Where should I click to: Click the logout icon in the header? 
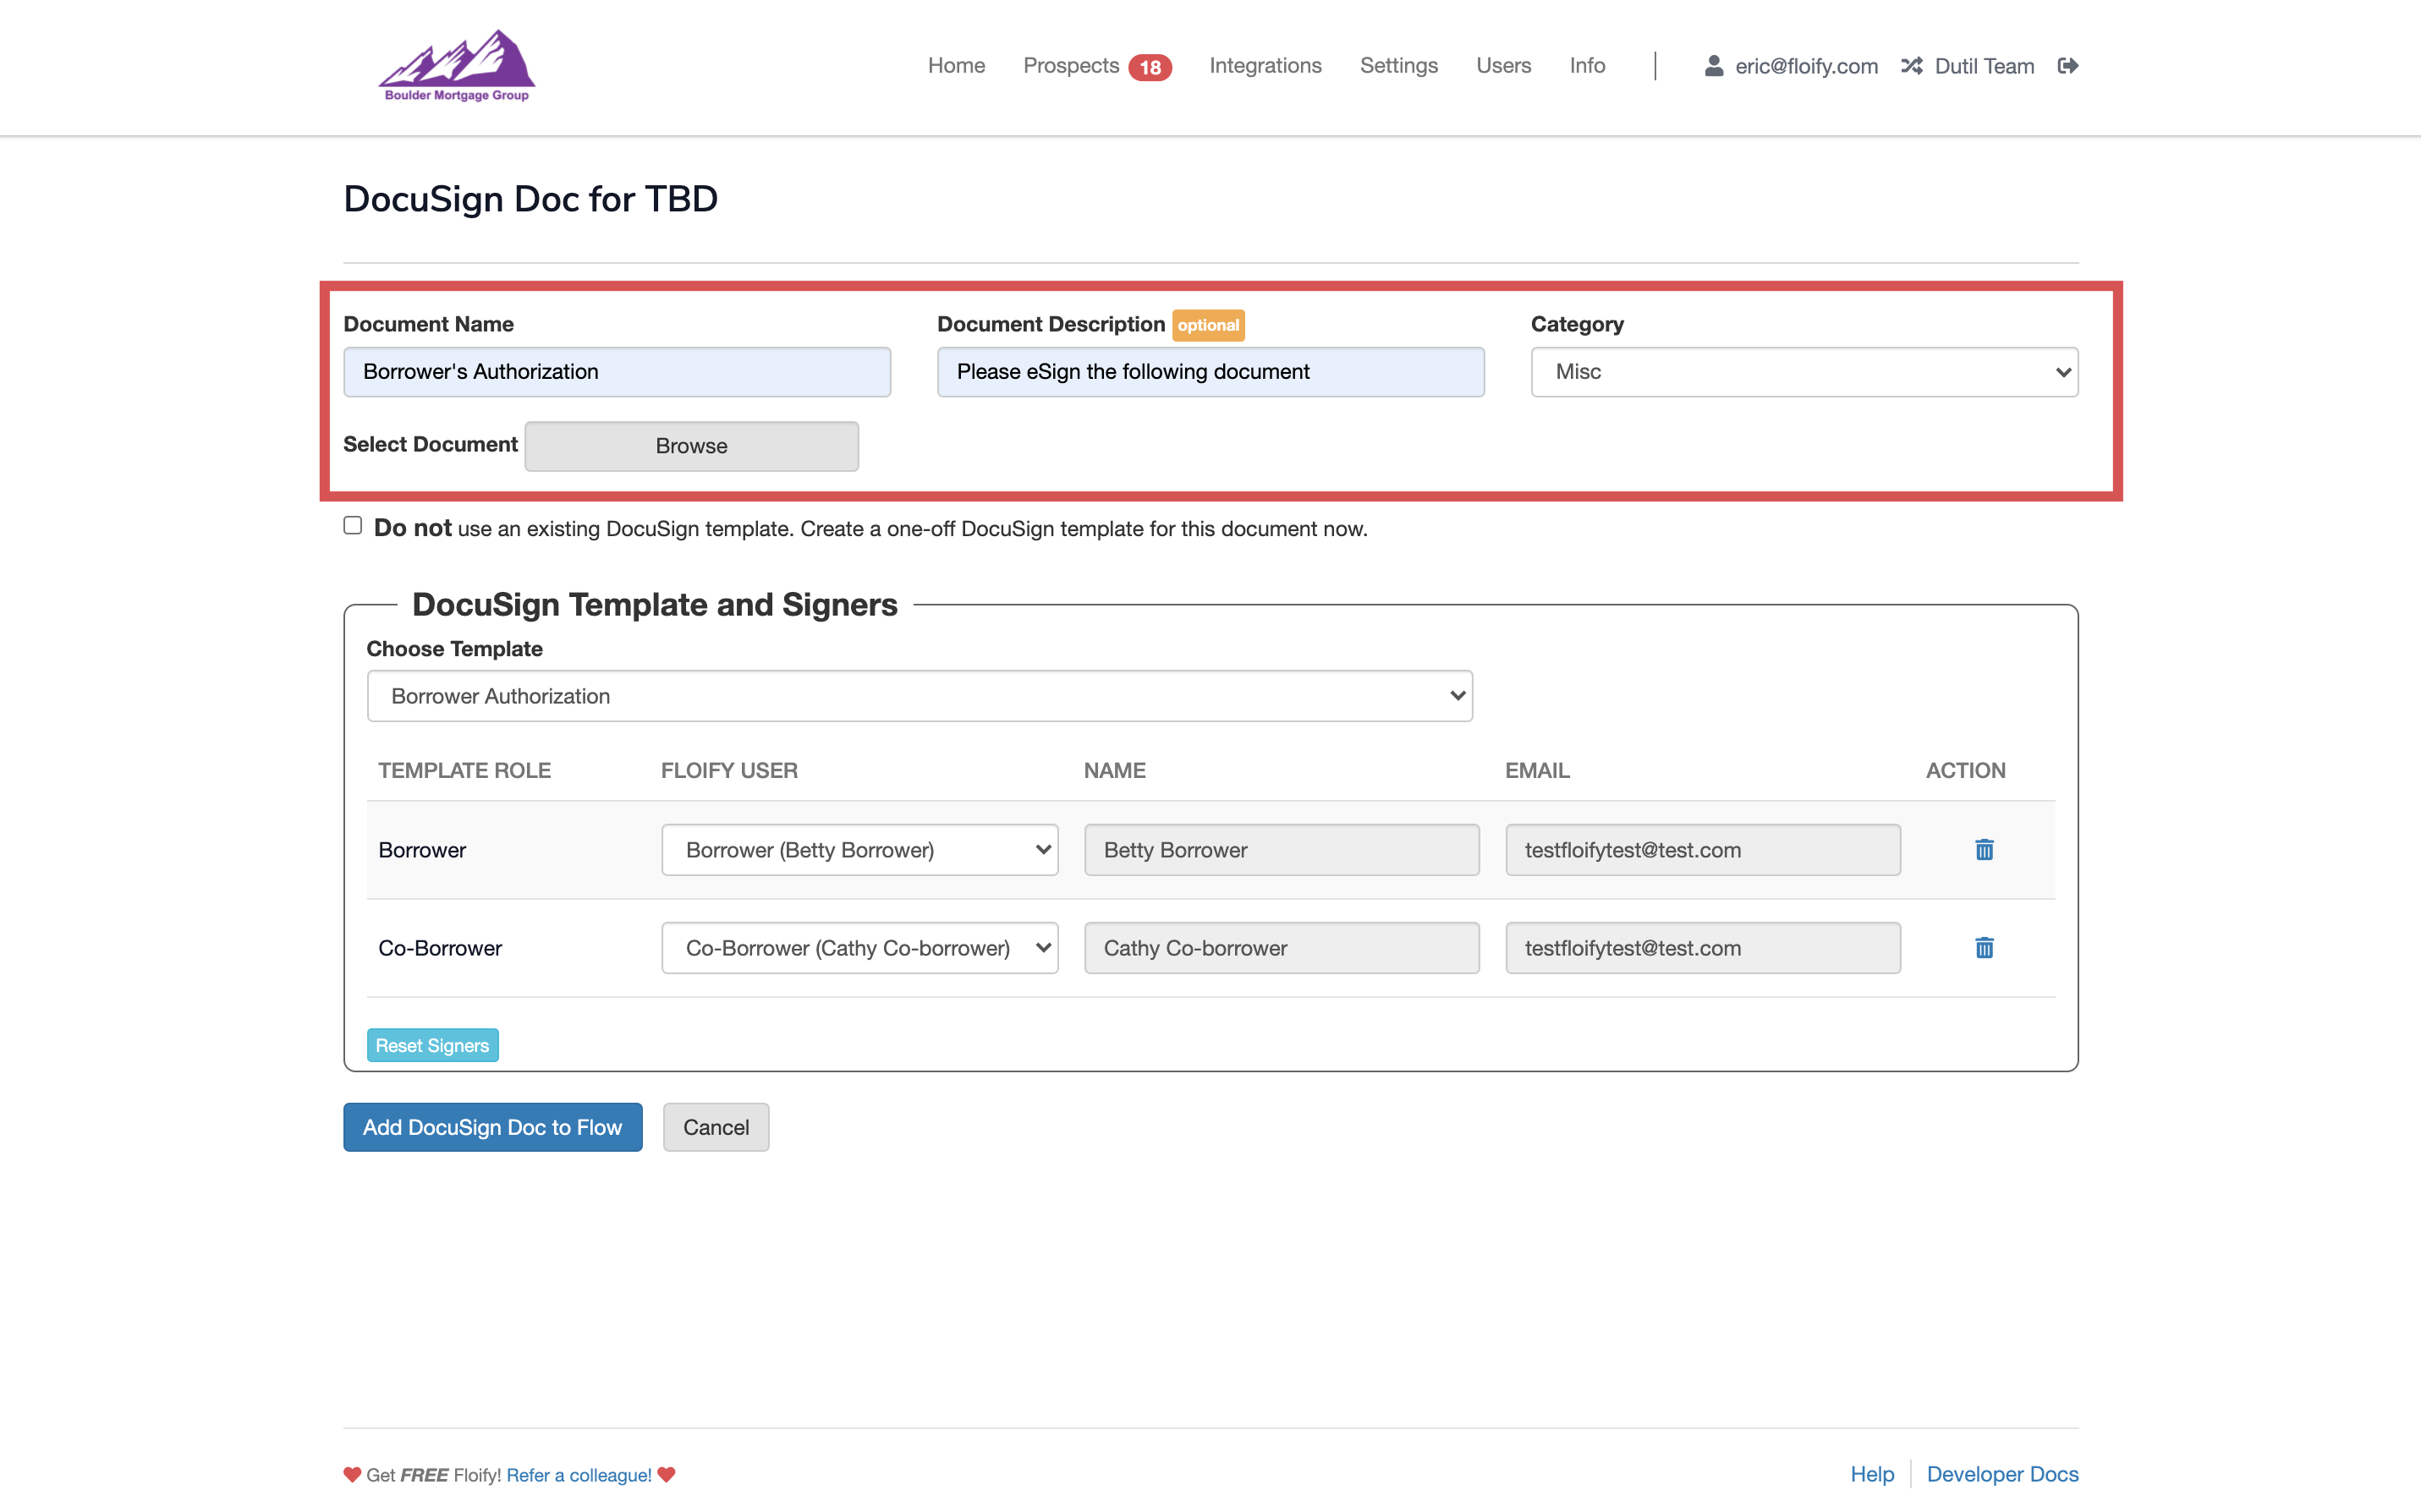(x=2068, y=65)
